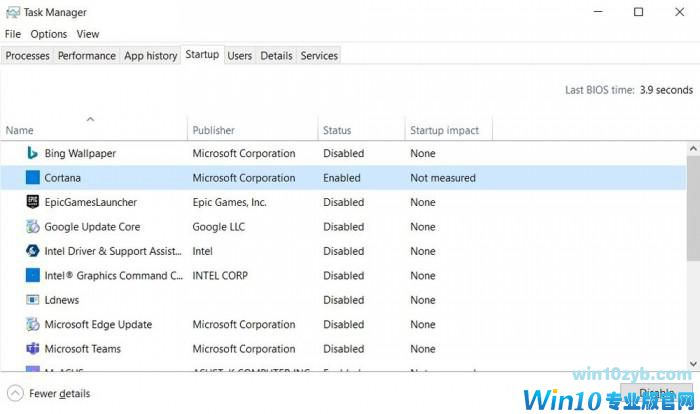Image resolution: width=700 pixels, height=414 pixels.
Task: Click the Fewer details link text
Action: coord(60,394)
